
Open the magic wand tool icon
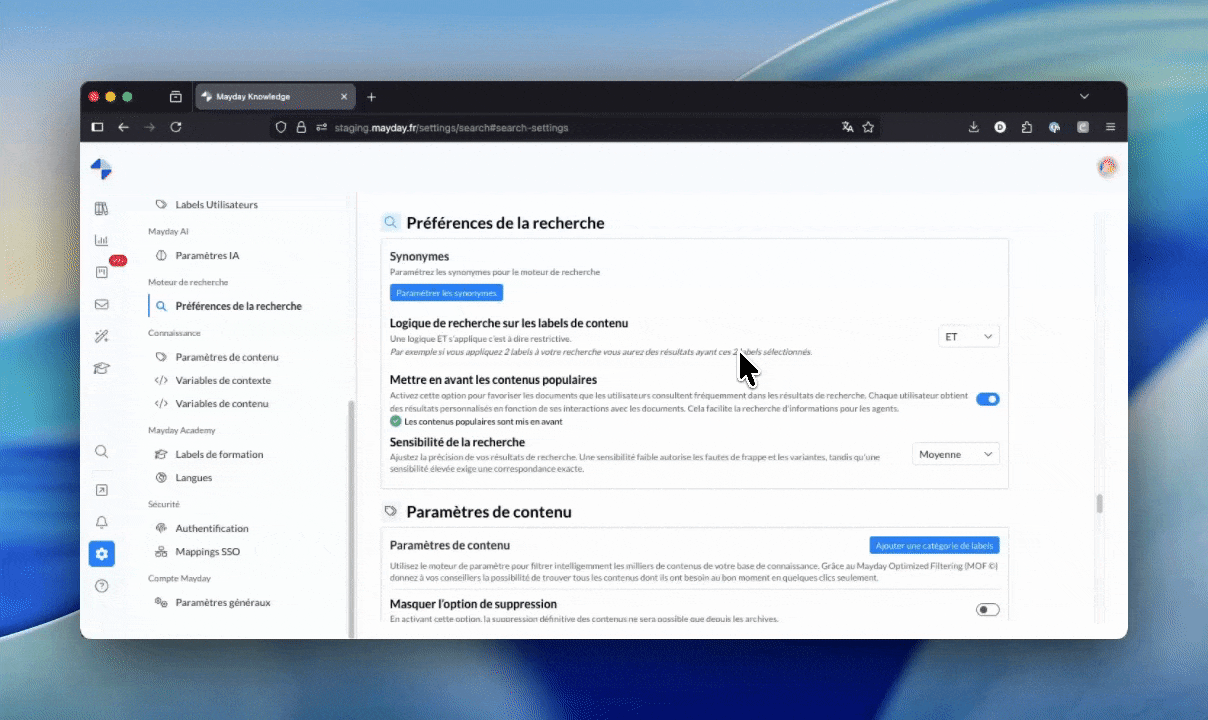tap(101, 336)
